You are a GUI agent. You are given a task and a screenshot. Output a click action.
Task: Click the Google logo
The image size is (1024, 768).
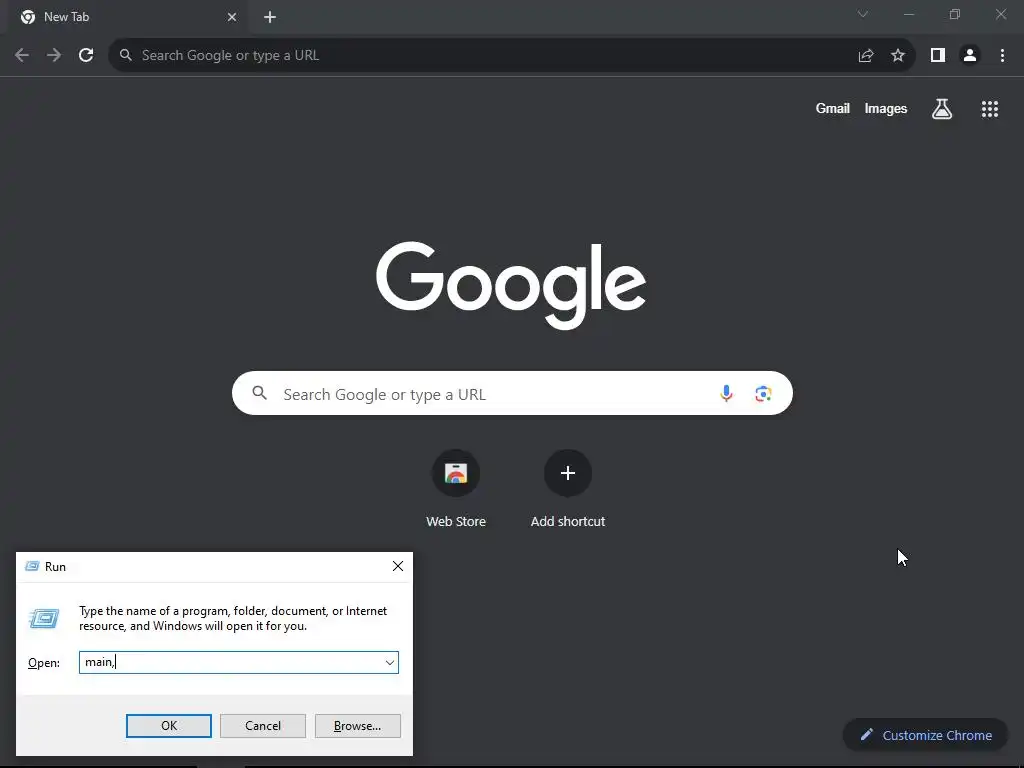(x=511, y=285)
